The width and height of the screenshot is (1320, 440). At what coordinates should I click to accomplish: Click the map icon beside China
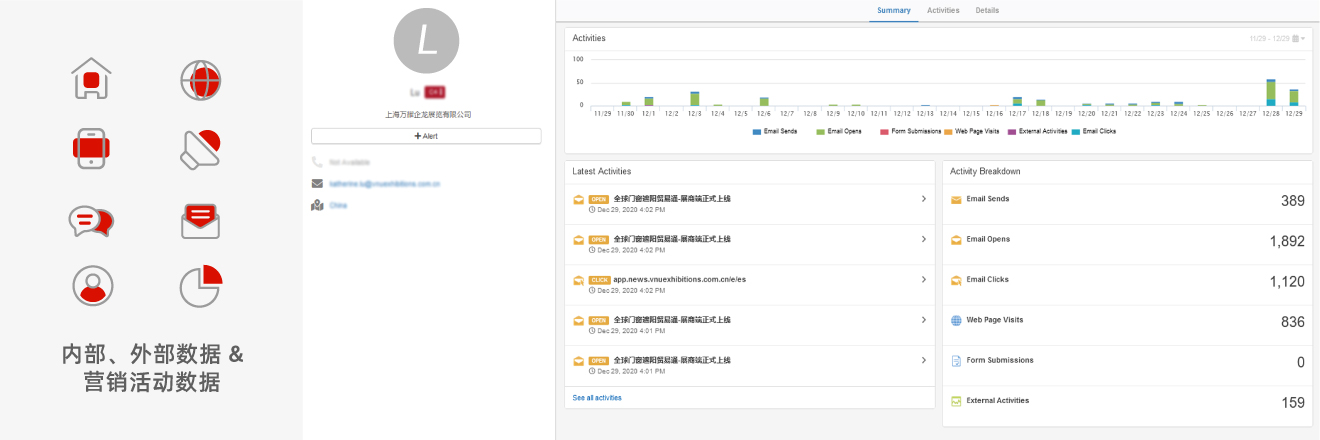pyautogui.click(x=317, y=205)
